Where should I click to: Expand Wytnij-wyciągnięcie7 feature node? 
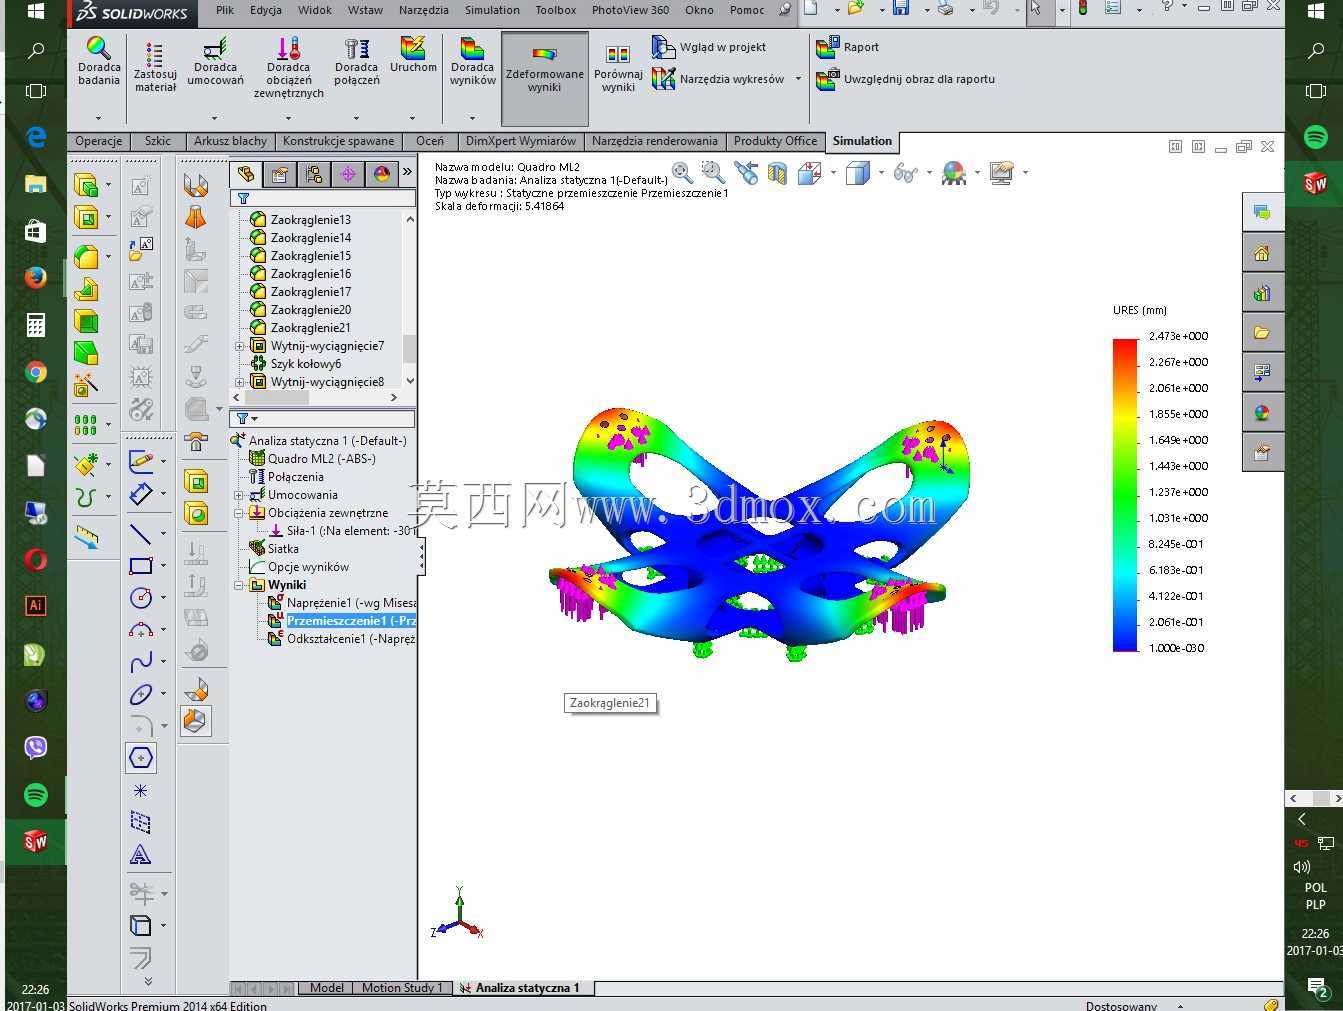coord(240,346)
